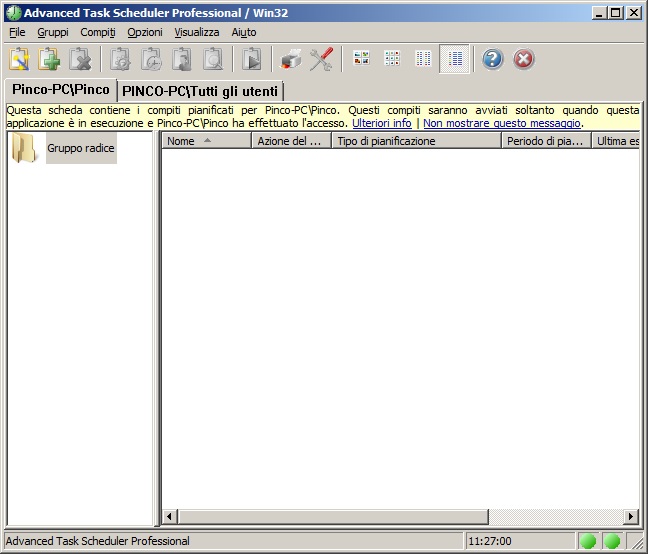Open the Gruppi menu
The height and width of the screenshot is (554, 648).
pos(52,32)
